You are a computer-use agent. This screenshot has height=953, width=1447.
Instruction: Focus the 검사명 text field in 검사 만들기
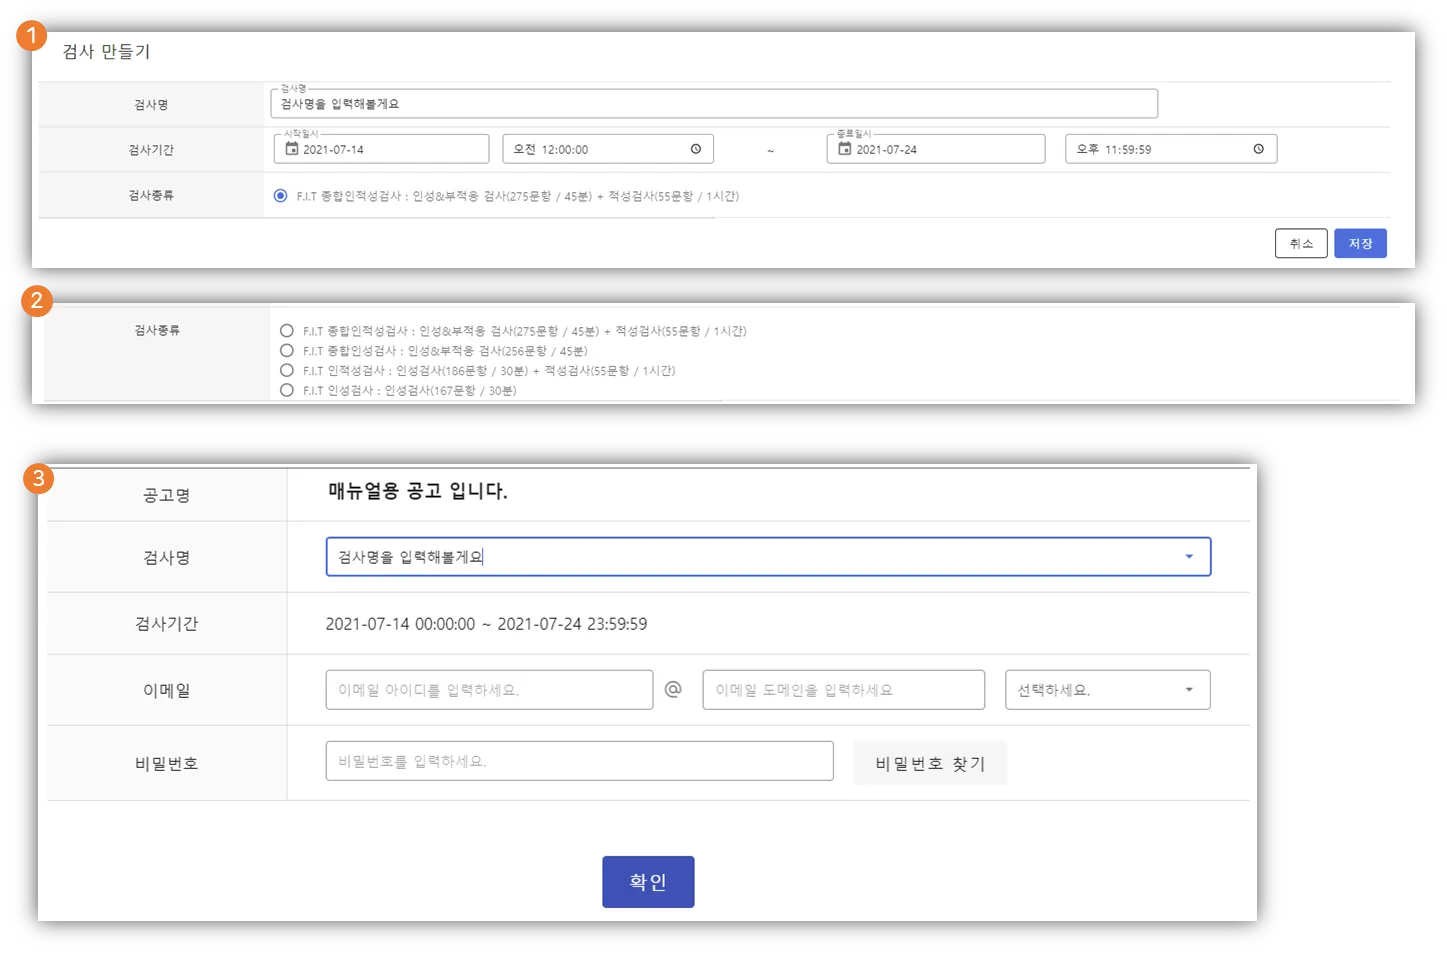click(x=714, y=104)
